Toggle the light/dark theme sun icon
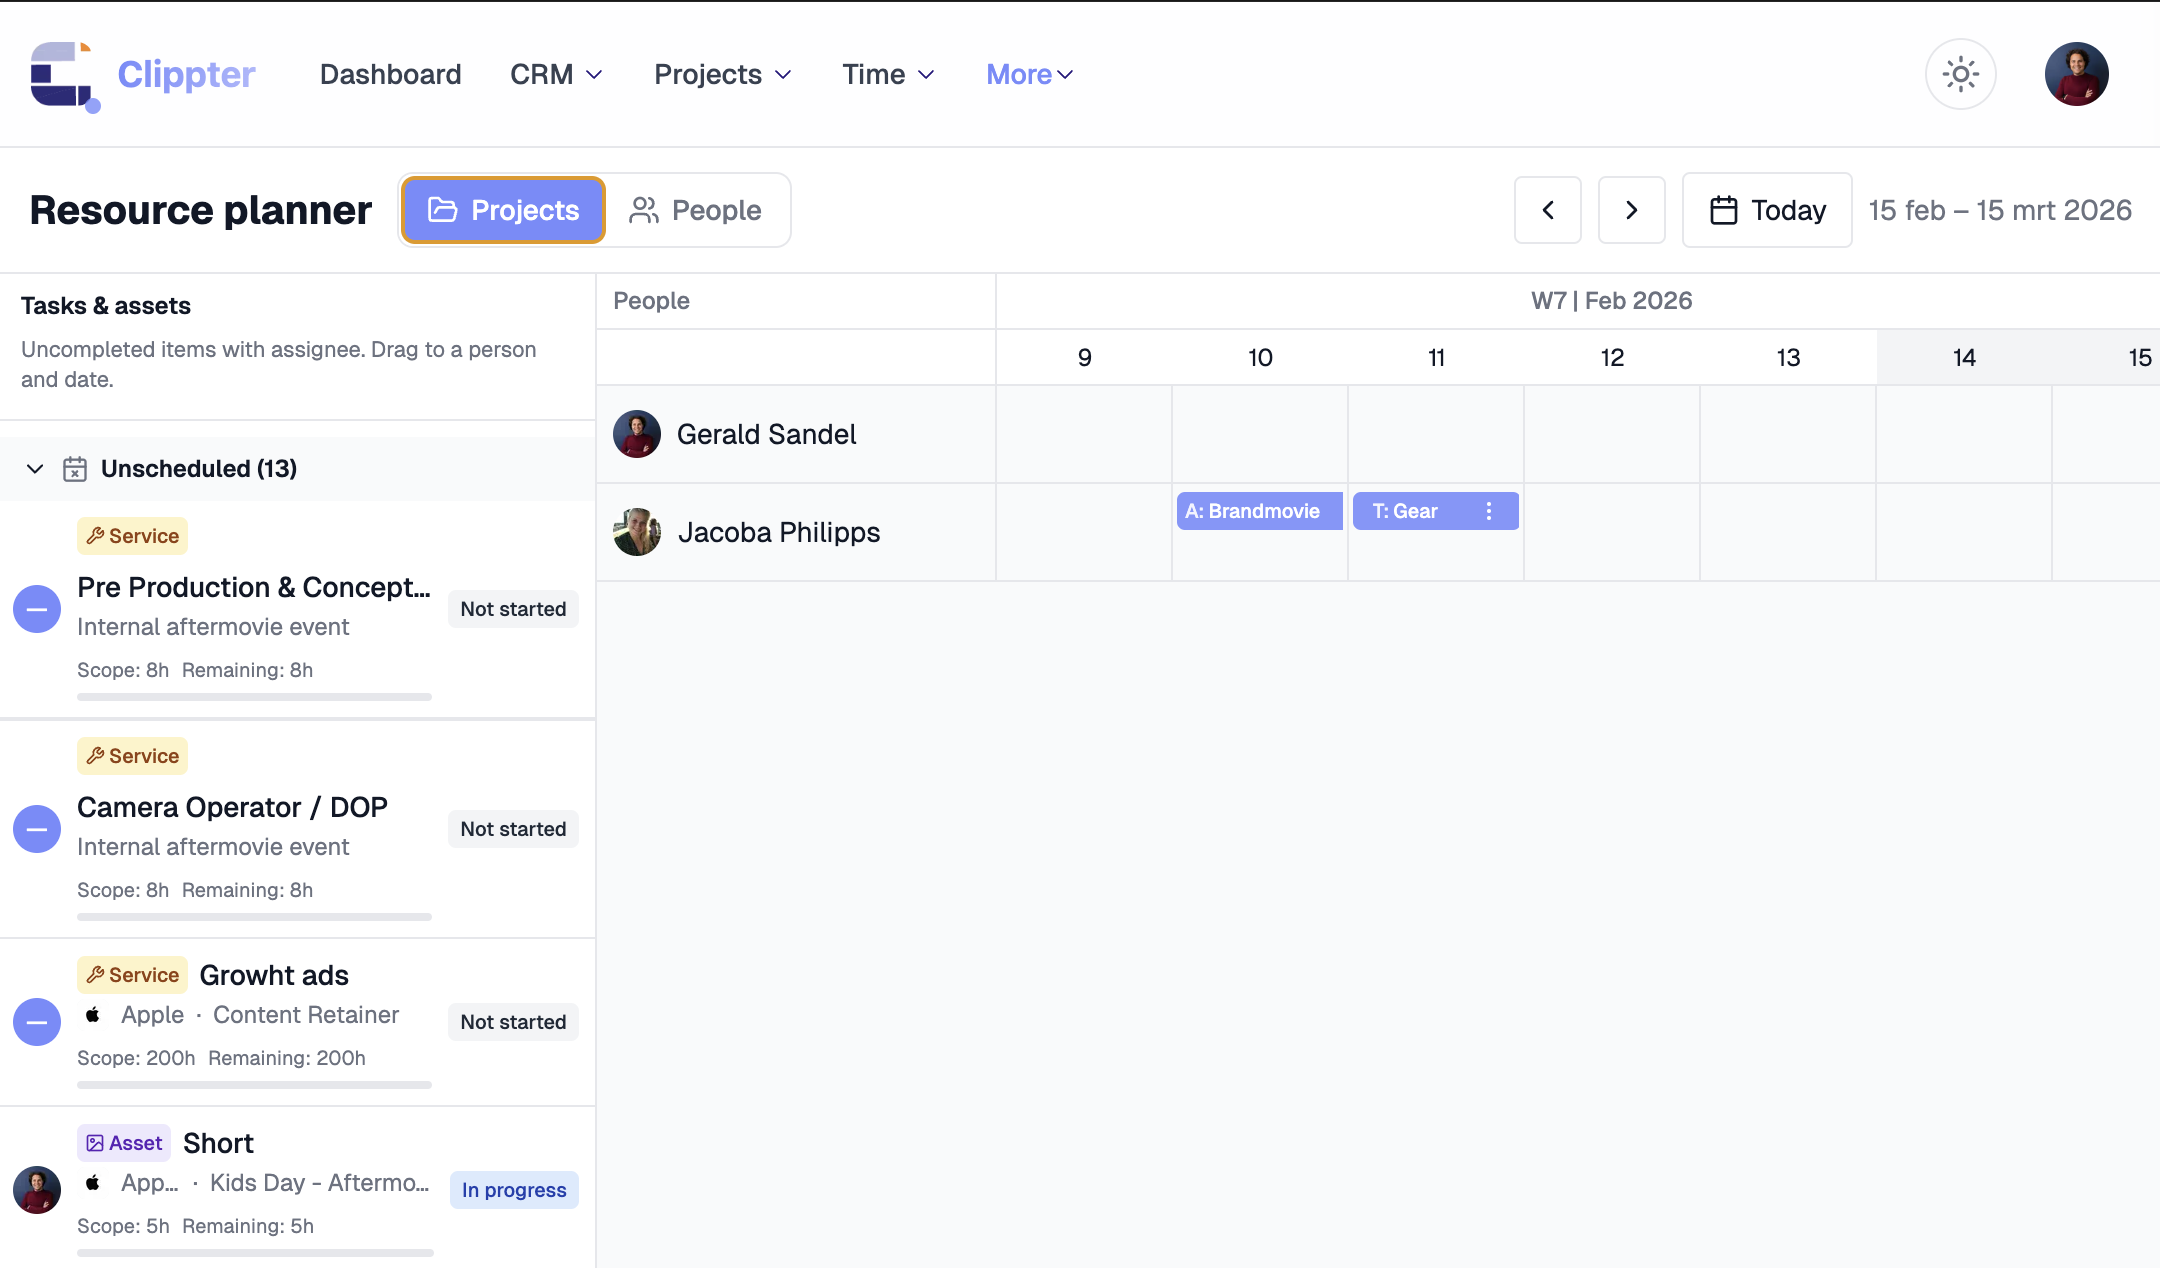2160x1268 pixels. coord(1960,74)
